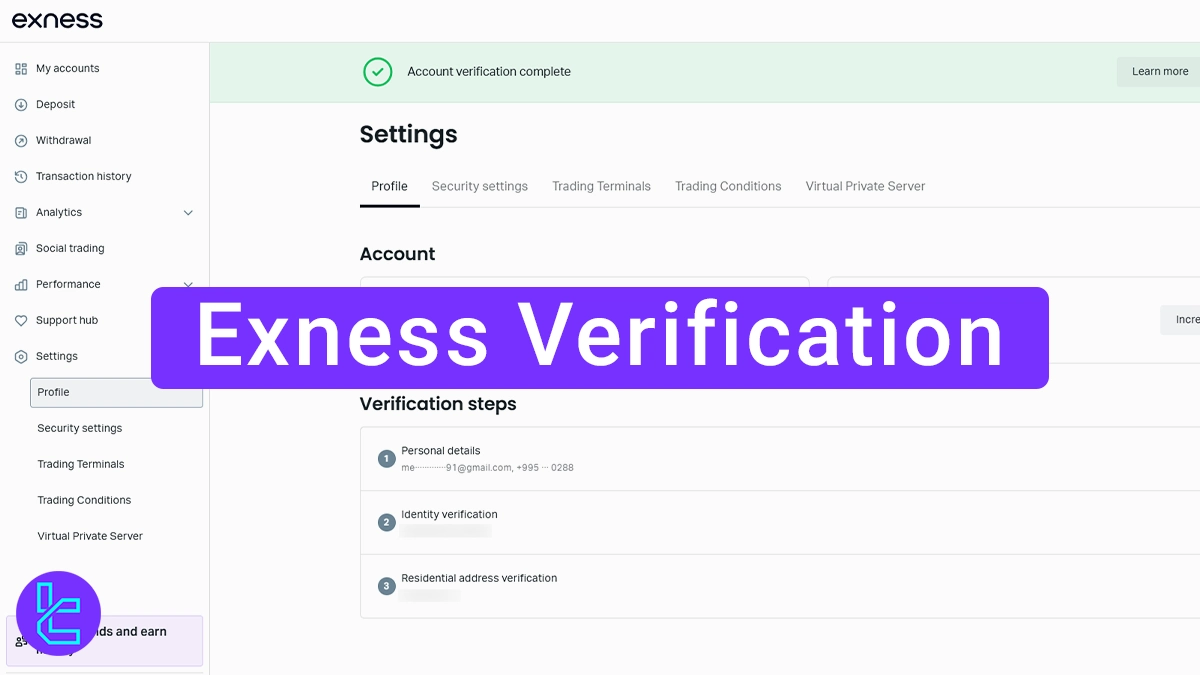
Task: Select step 3 Residential address verification circle
Action: pyautogui.click(x=386, y=585)
